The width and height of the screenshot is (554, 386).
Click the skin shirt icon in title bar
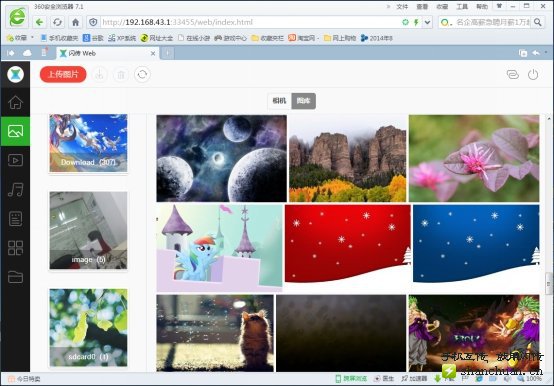point(499,6)
